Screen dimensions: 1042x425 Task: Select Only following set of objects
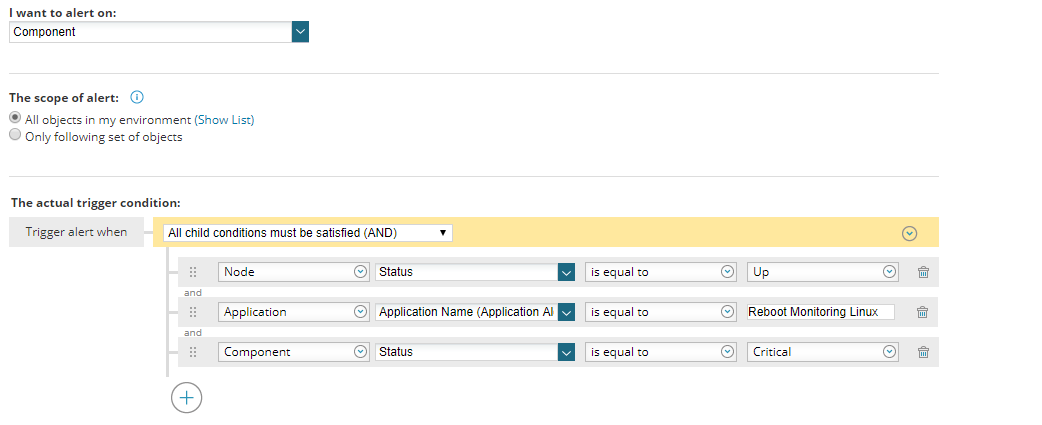click(x=15, y=135)
